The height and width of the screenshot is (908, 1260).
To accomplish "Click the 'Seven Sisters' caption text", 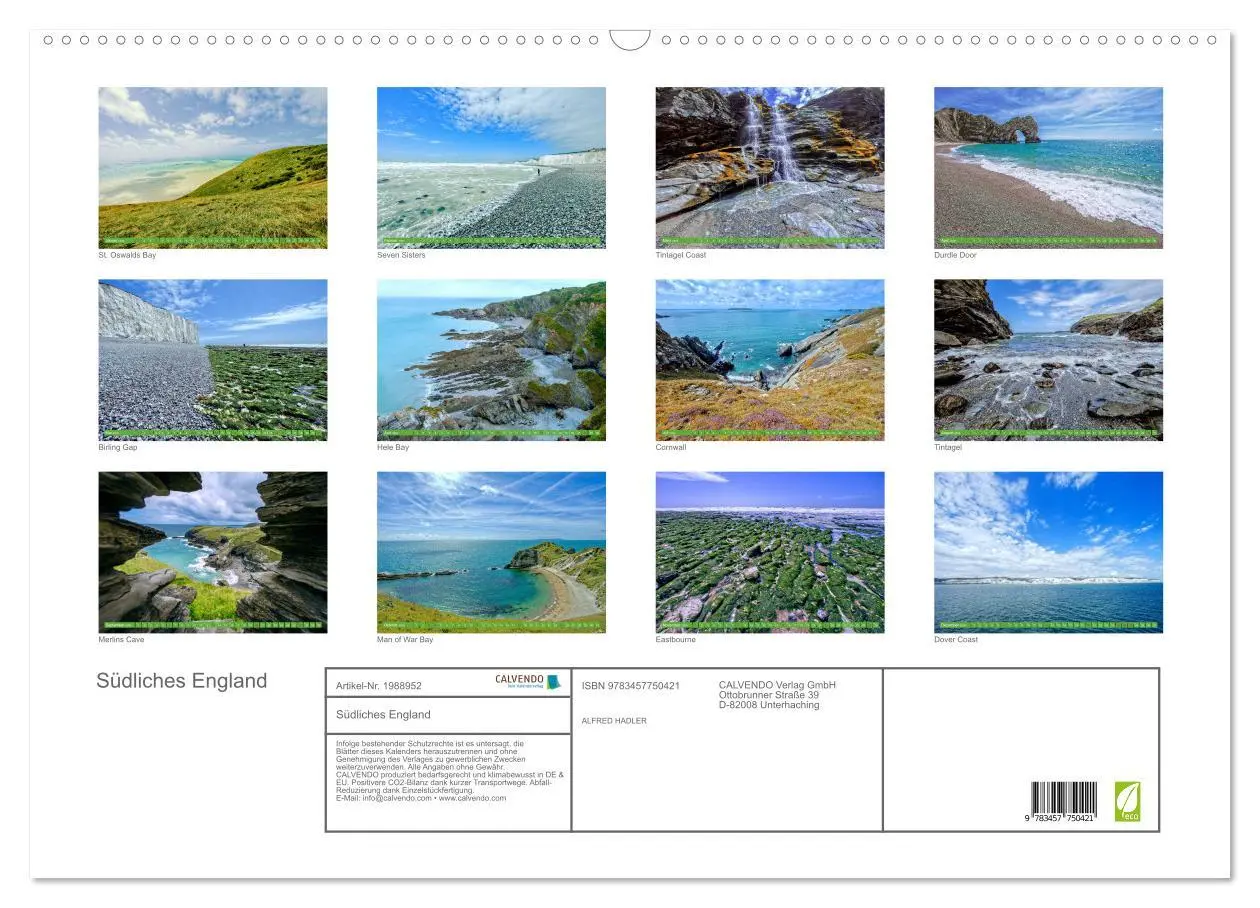I will pyautogui.click(x=401, y=255).
